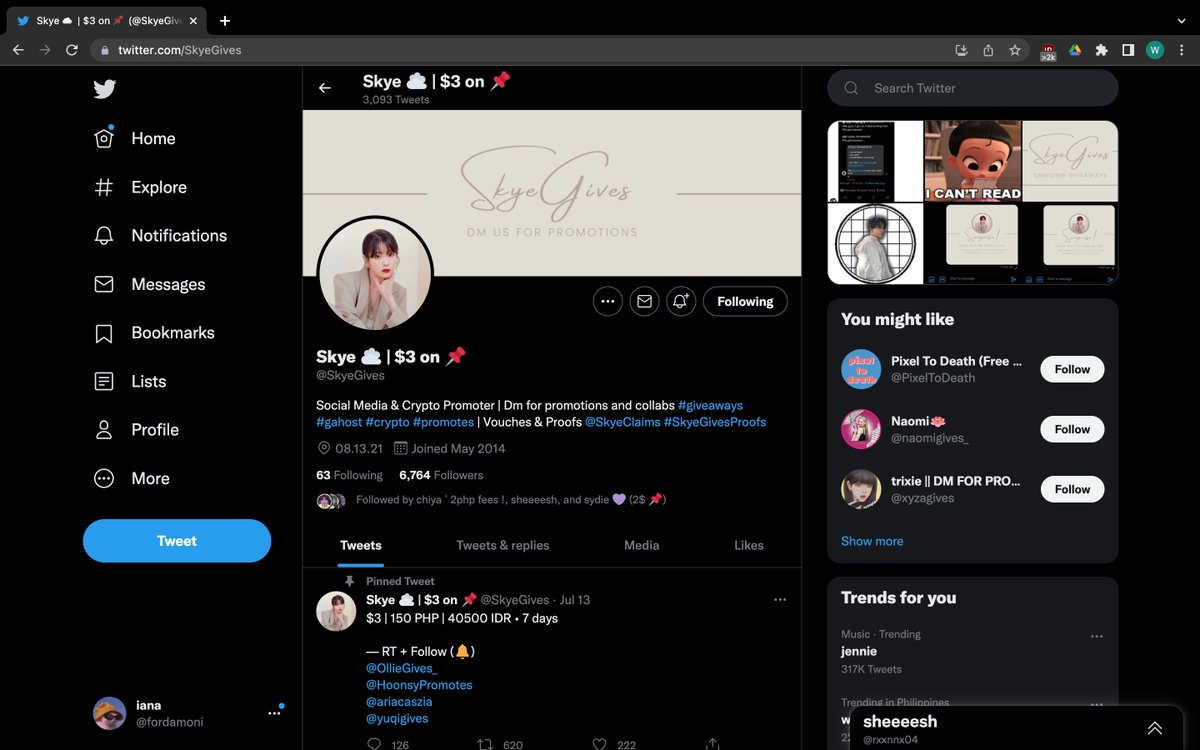The image size is (1200, 750).
Task: Click Show more under You might like
Action: coord(872,541)
